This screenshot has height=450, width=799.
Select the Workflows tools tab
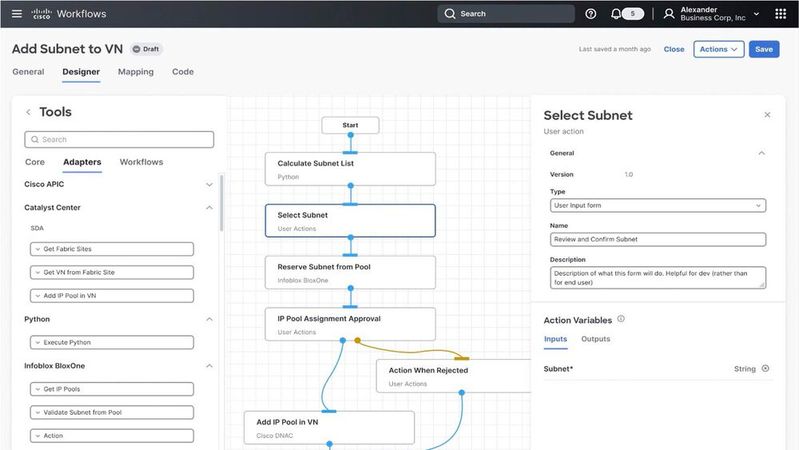141,162
